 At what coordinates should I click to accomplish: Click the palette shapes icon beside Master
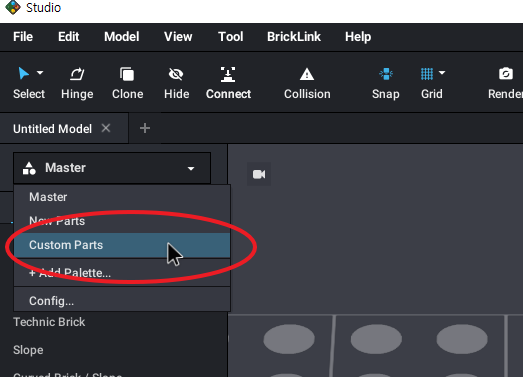[29, 168]
